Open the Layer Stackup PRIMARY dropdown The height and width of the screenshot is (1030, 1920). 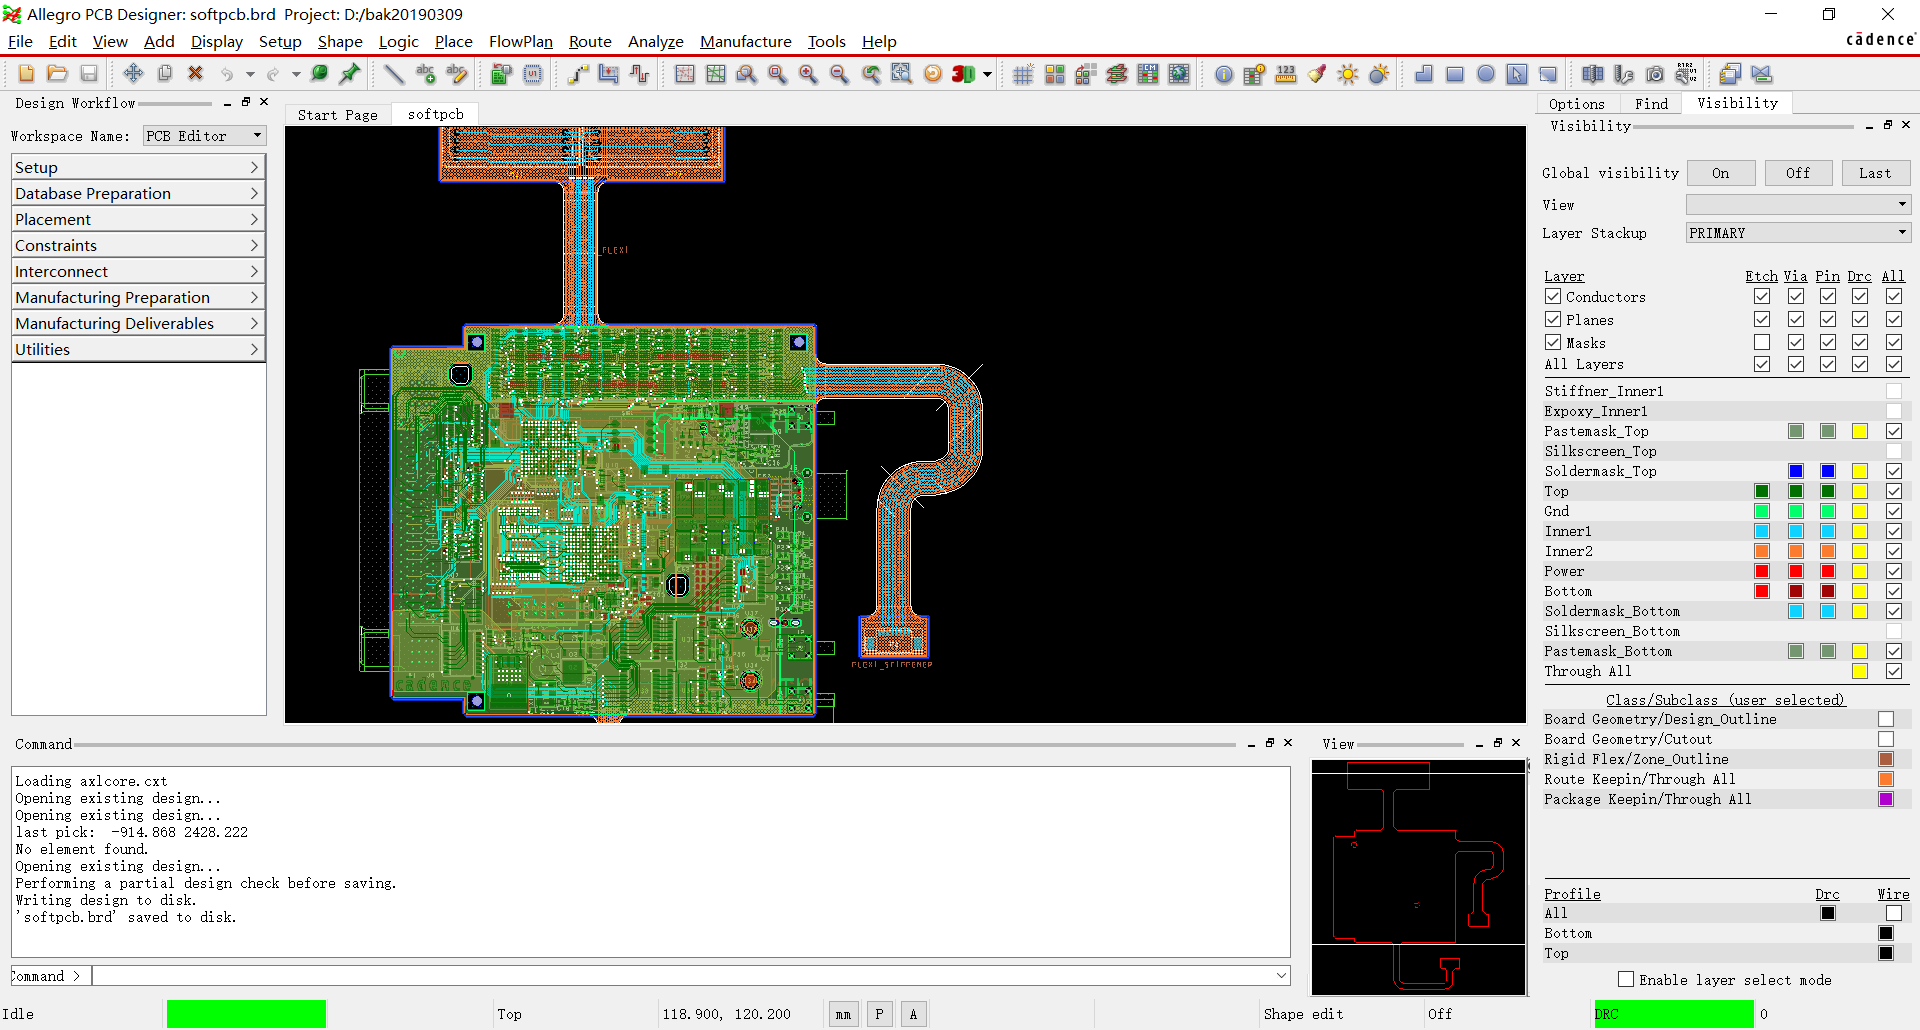pos(1798,232)
